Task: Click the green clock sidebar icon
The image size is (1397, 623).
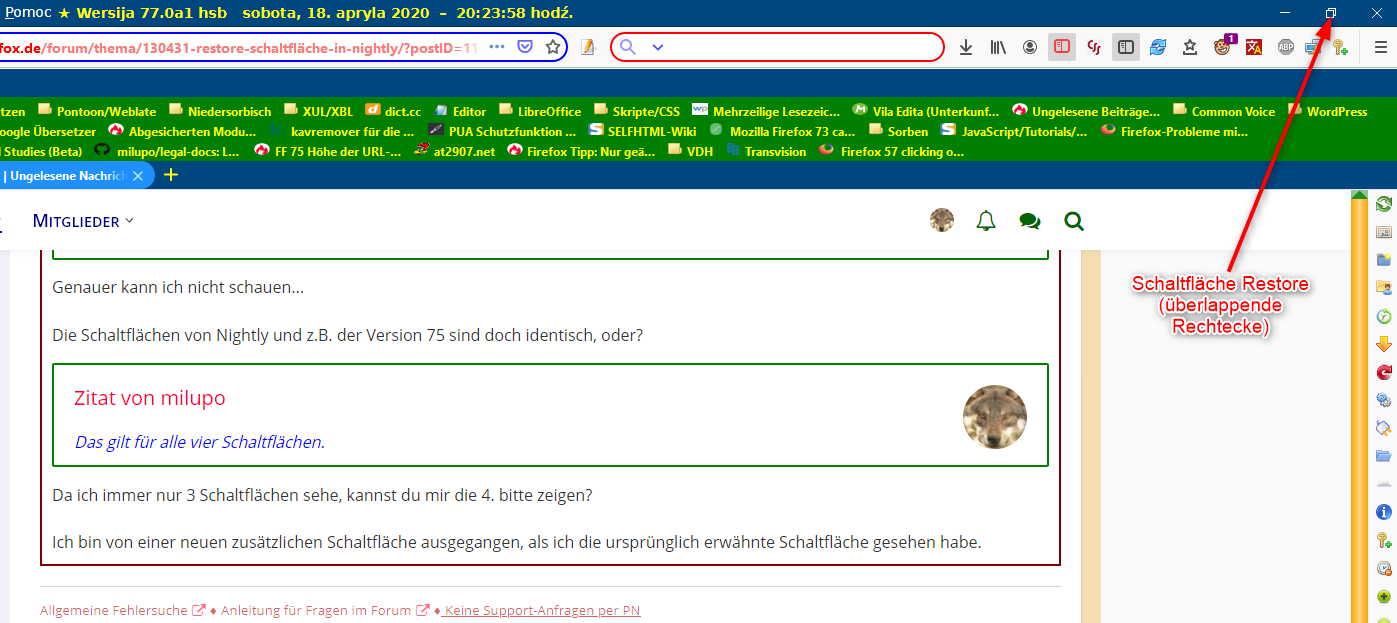Action: point(1384,316)
